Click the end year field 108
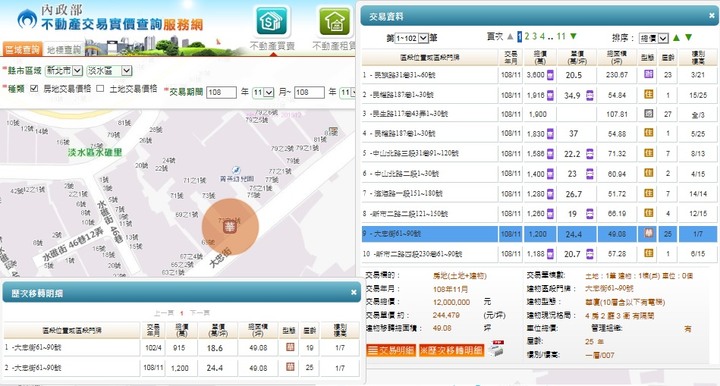Image resolution: width=720 pixels, height=386 pixels. (x=309, y=92)
